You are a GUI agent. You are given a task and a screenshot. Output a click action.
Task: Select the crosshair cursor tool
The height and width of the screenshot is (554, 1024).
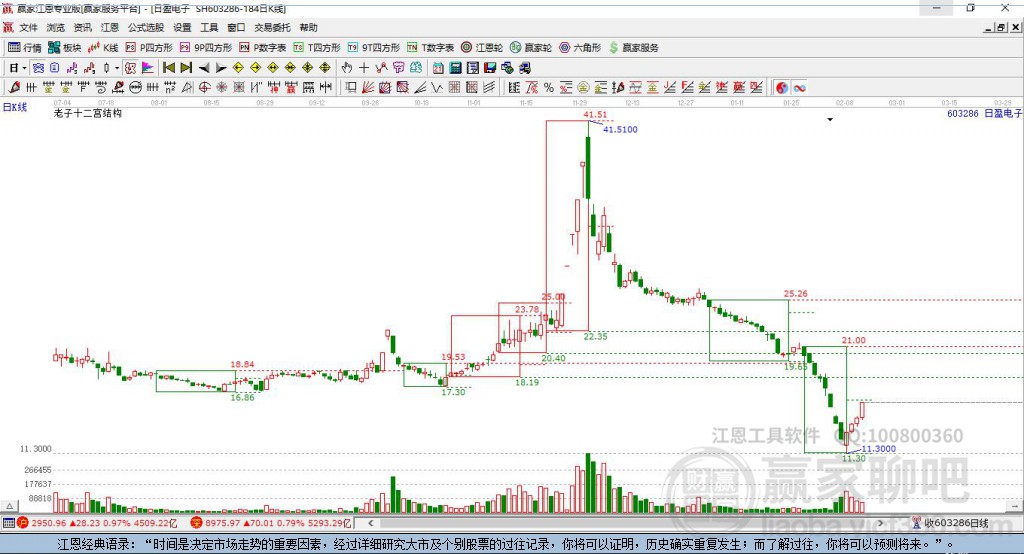pyautogui.click(x=364, y=68)
